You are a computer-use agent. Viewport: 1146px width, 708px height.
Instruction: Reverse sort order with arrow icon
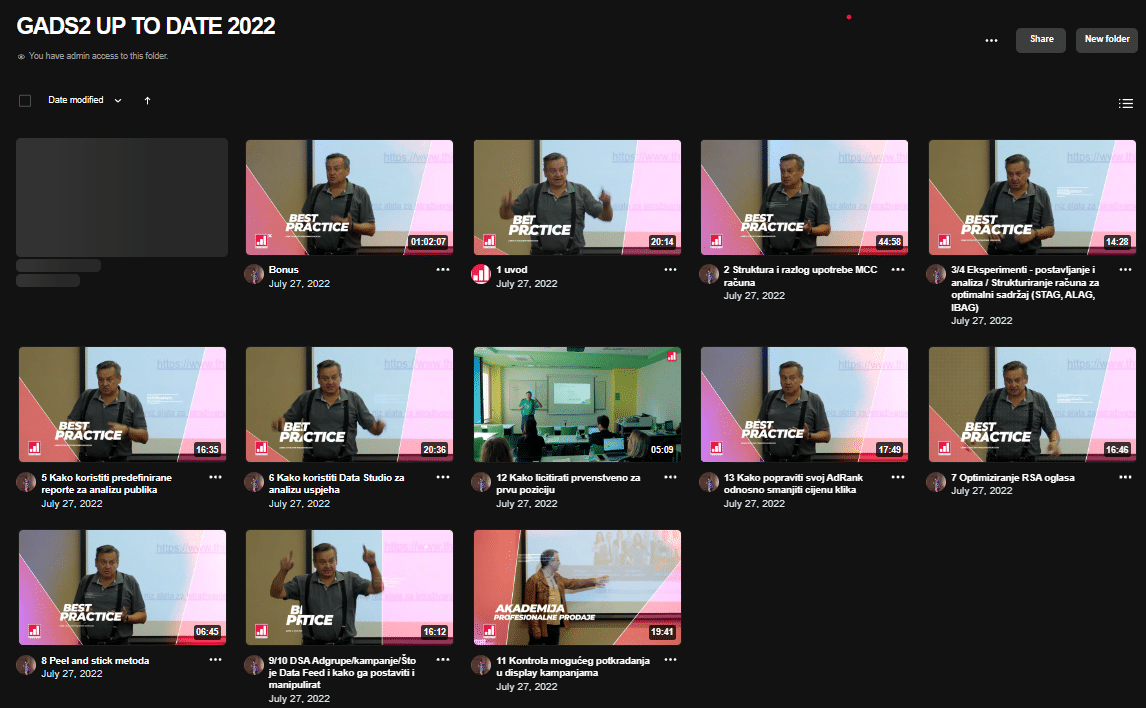tap(147, 101)
